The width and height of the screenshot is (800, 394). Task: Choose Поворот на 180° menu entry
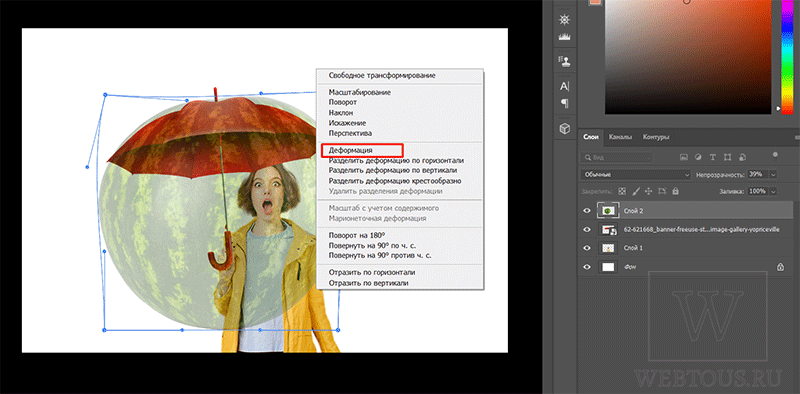[357, 235]
